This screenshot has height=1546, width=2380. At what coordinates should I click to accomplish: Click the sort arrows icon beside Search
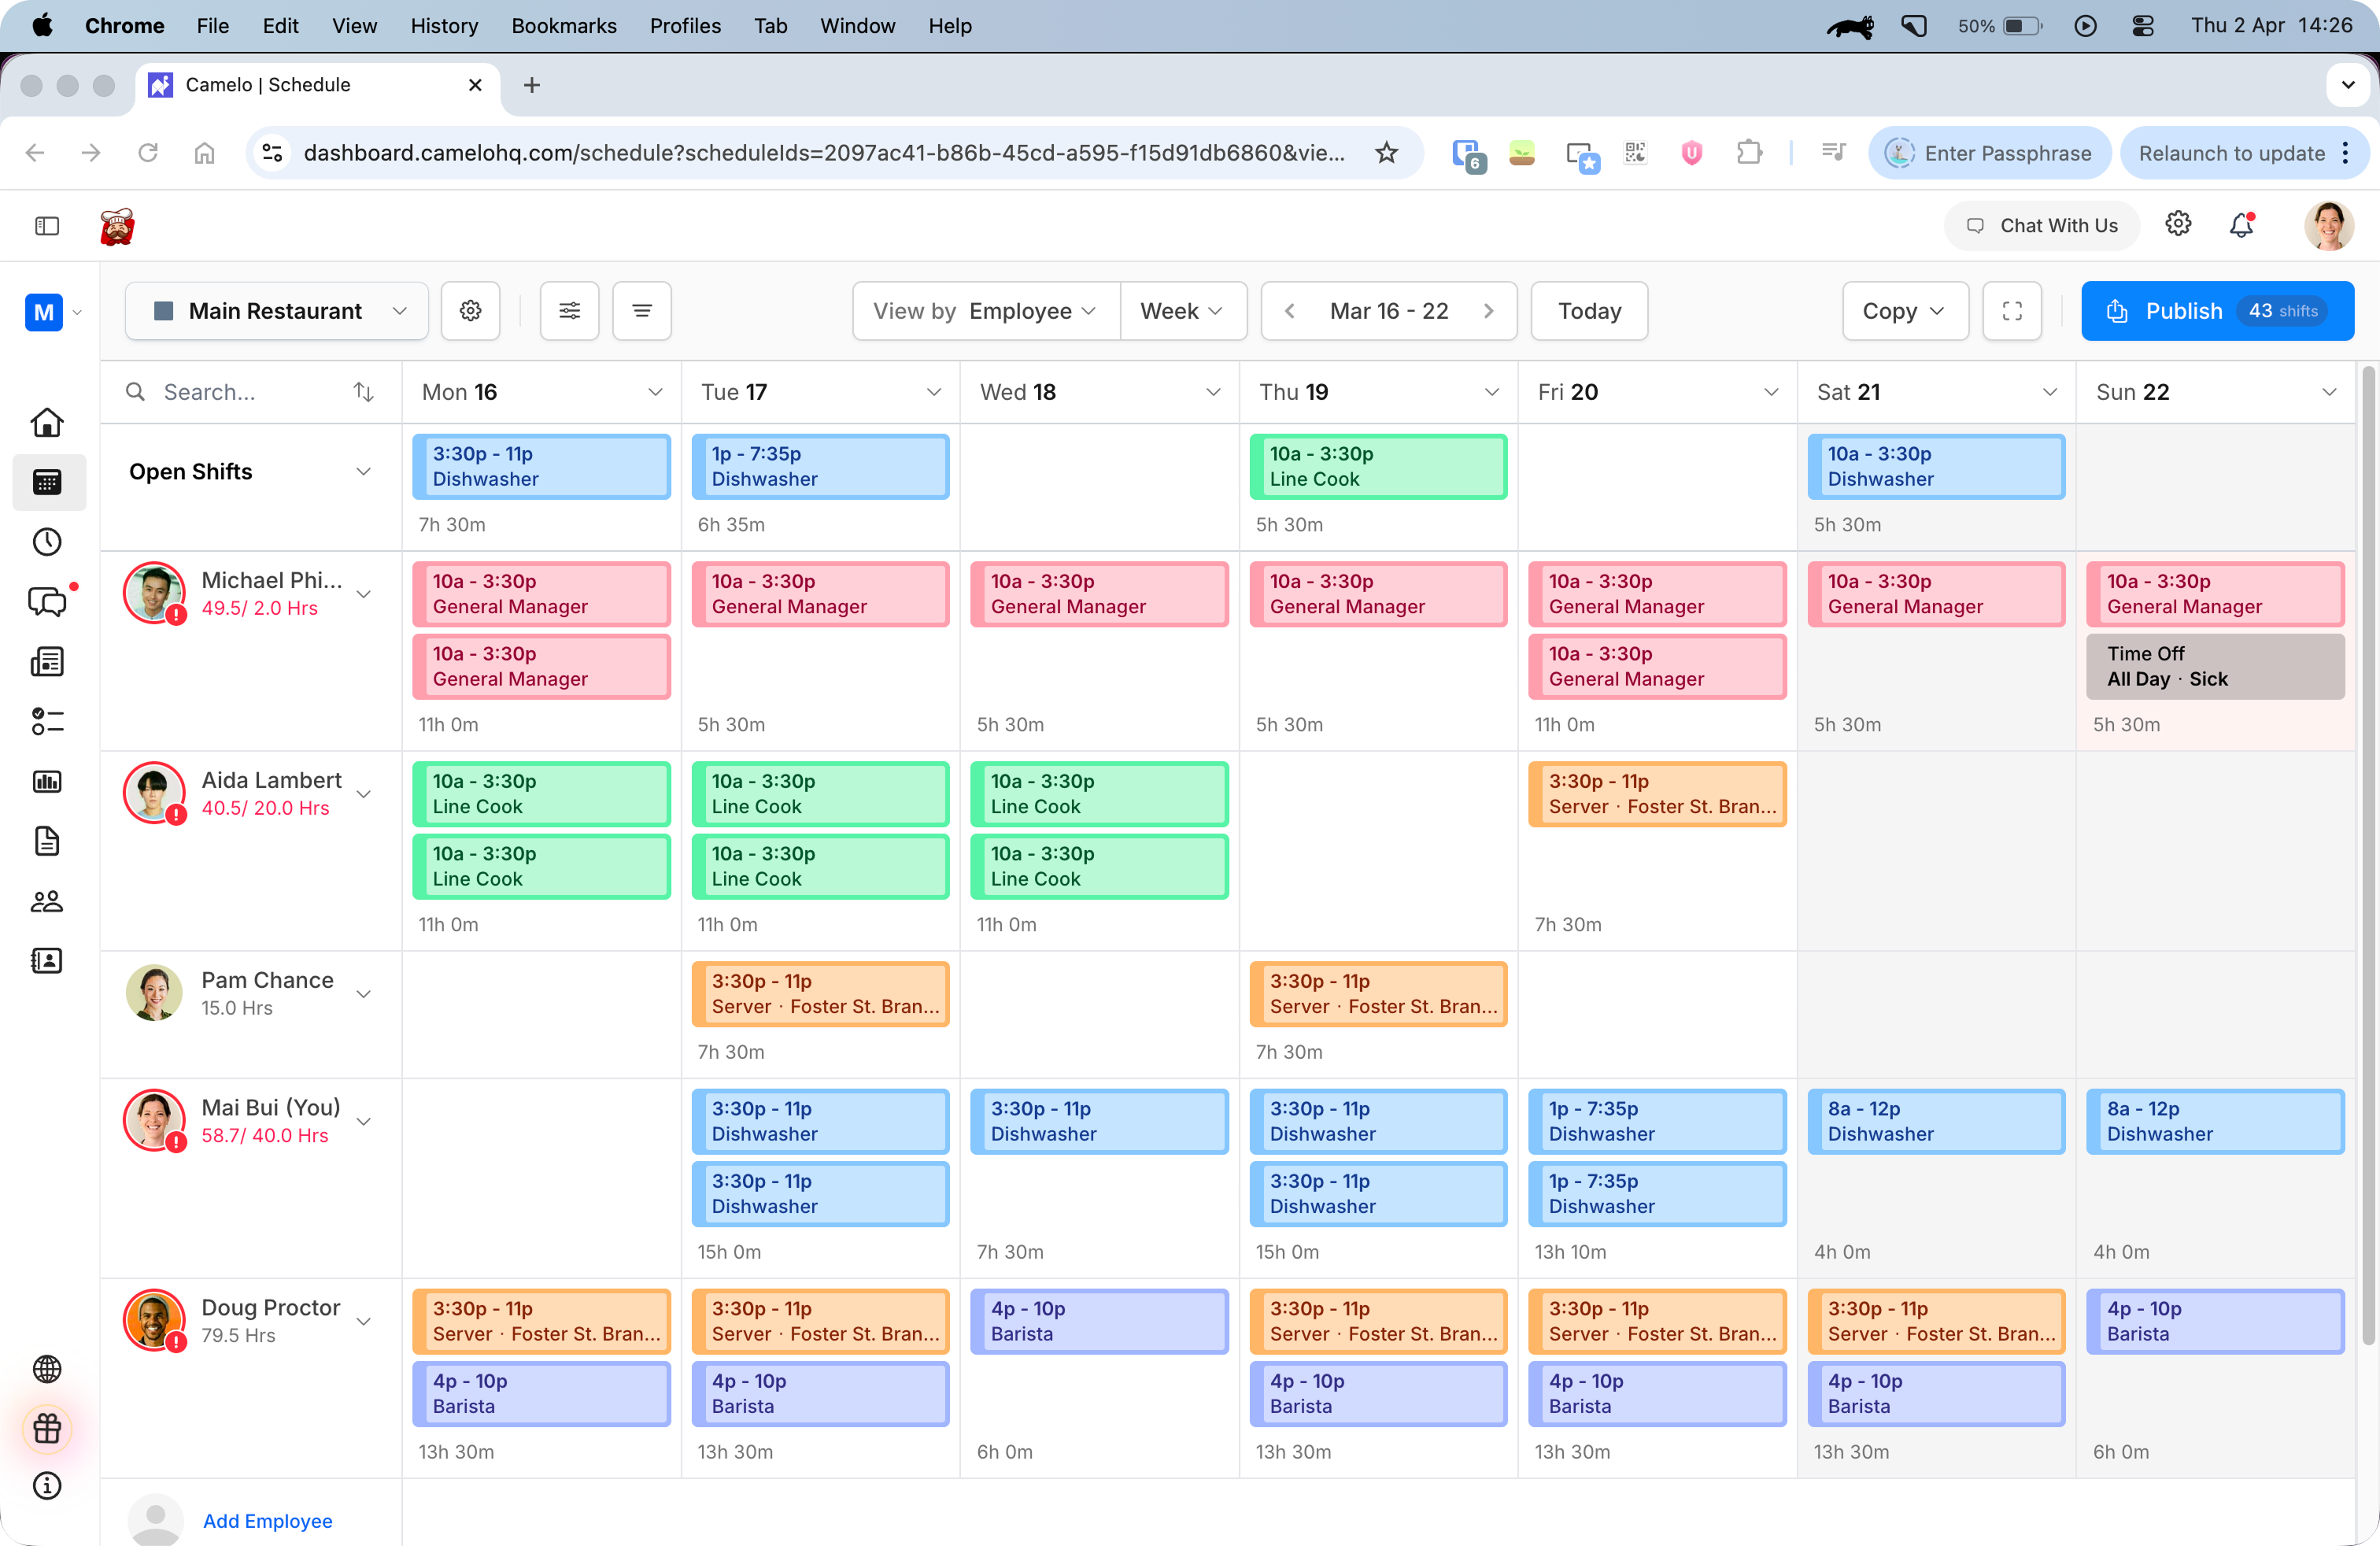point(364,392)
